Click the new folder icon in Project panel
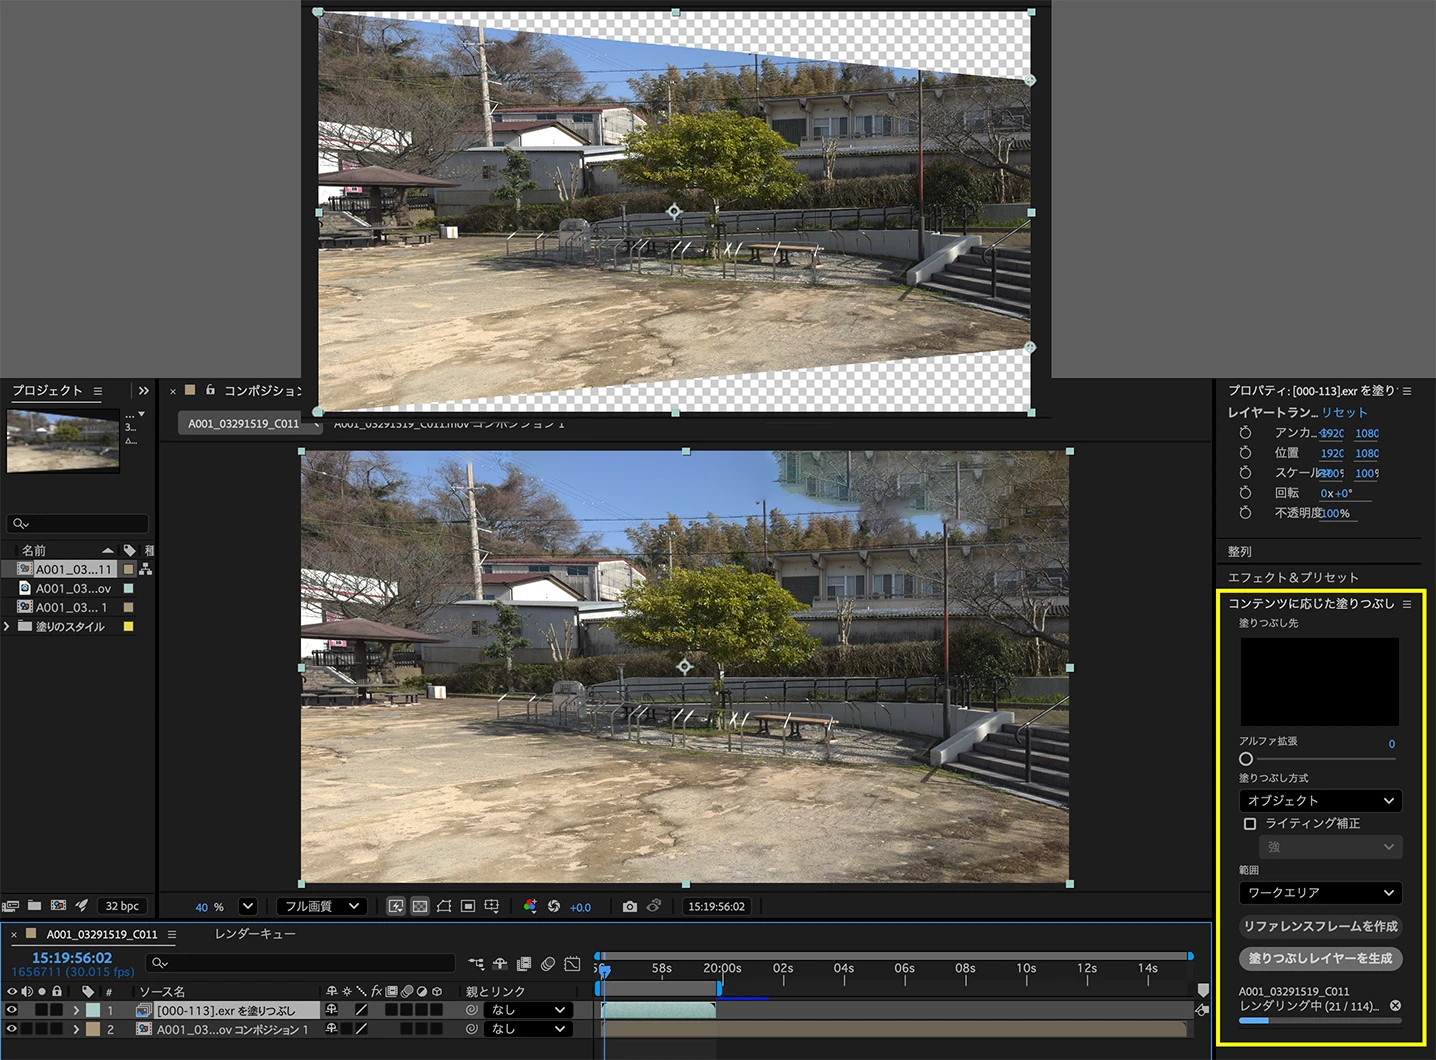The height and width of the screenshot is (1060, 1436). [34, 905]
